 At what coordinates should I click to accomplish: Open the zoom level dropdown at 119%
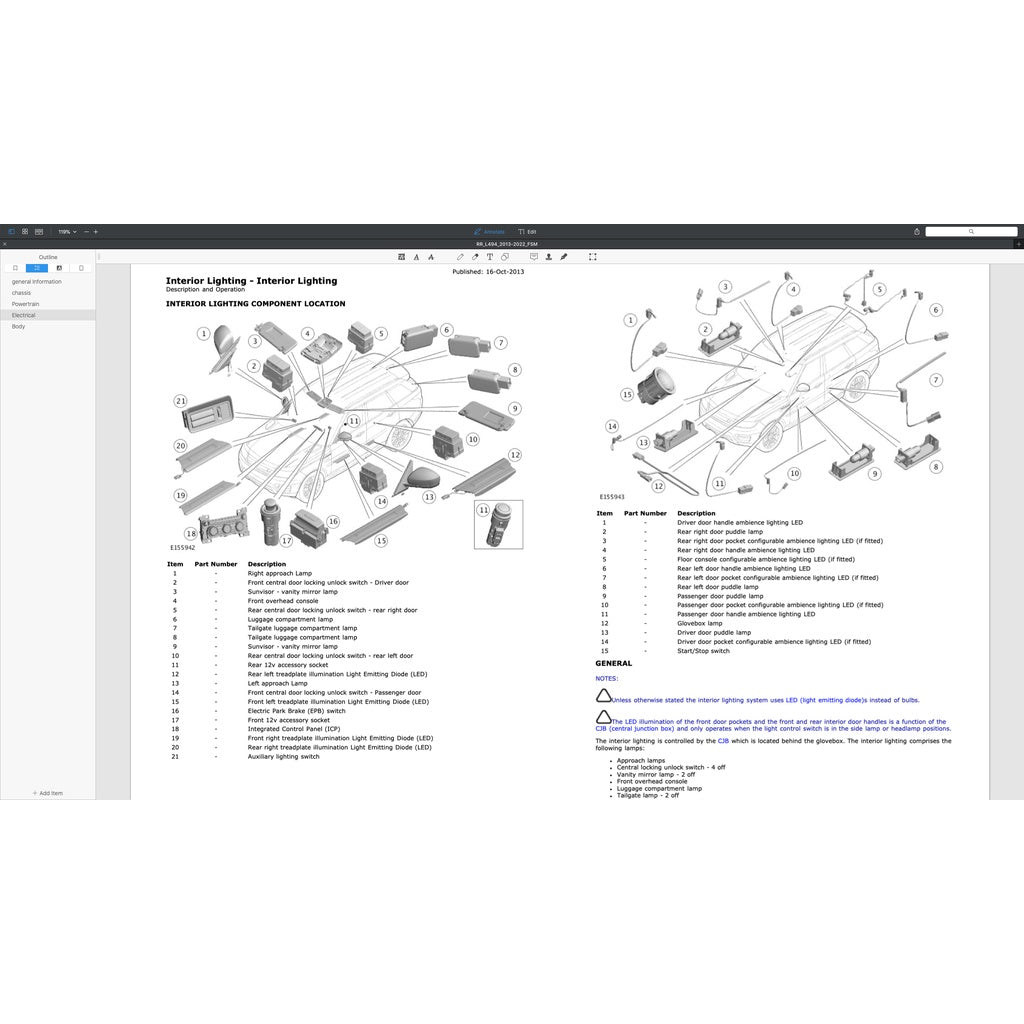67,232
